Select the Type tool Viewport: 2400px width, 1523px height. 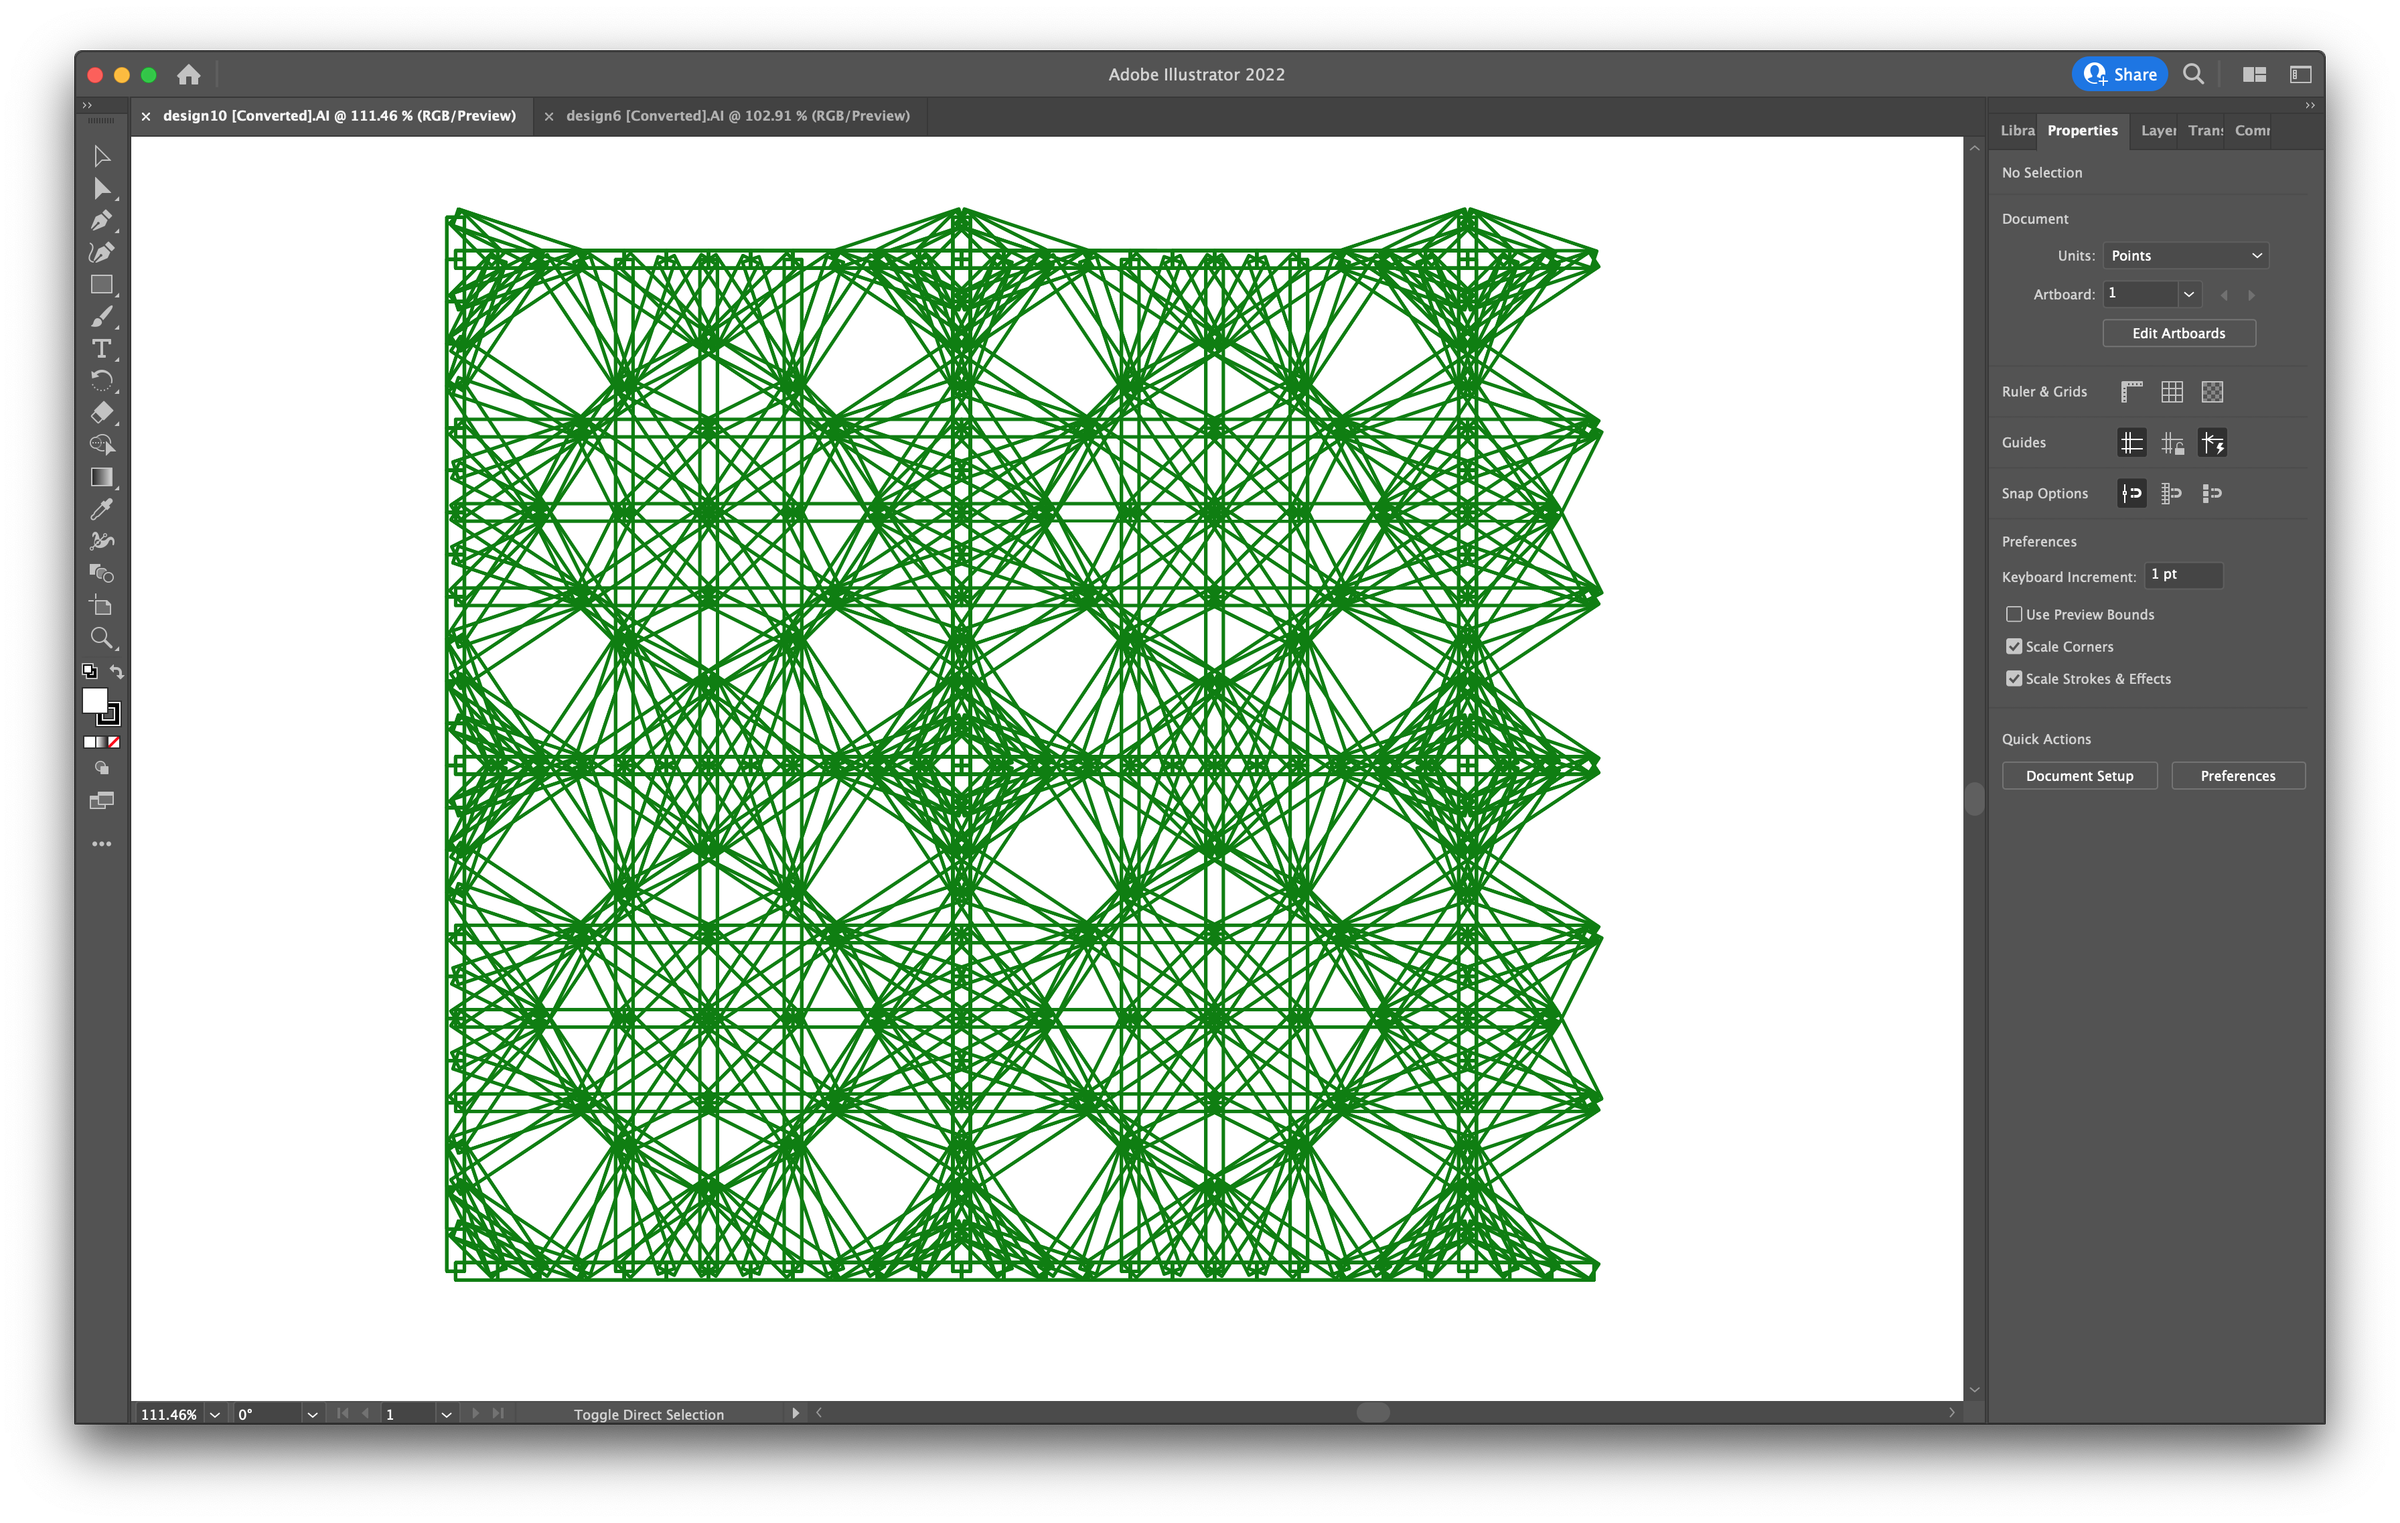(x=103, y=347)
